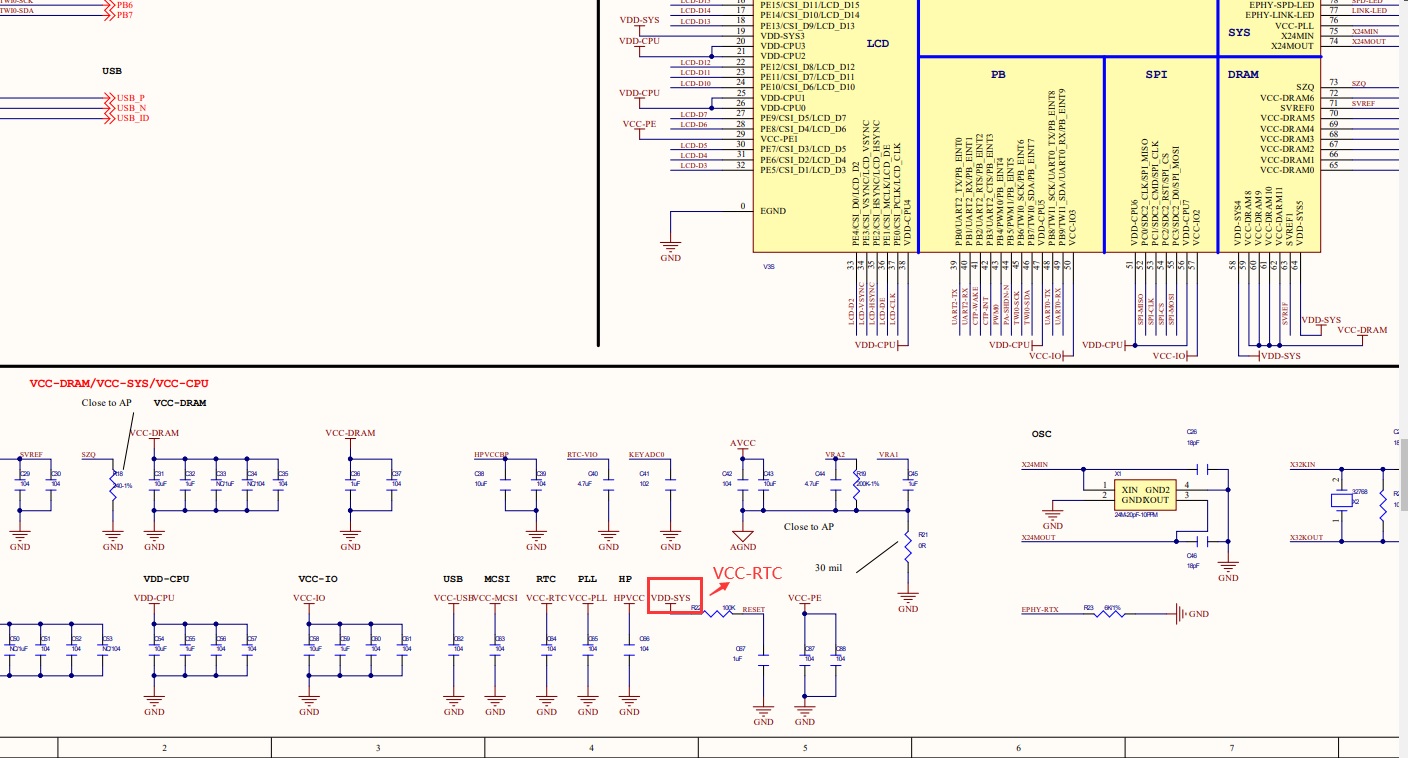Click the 'C41' capacitor designator
Viewport: 1408px width, 758px height.
644,473
